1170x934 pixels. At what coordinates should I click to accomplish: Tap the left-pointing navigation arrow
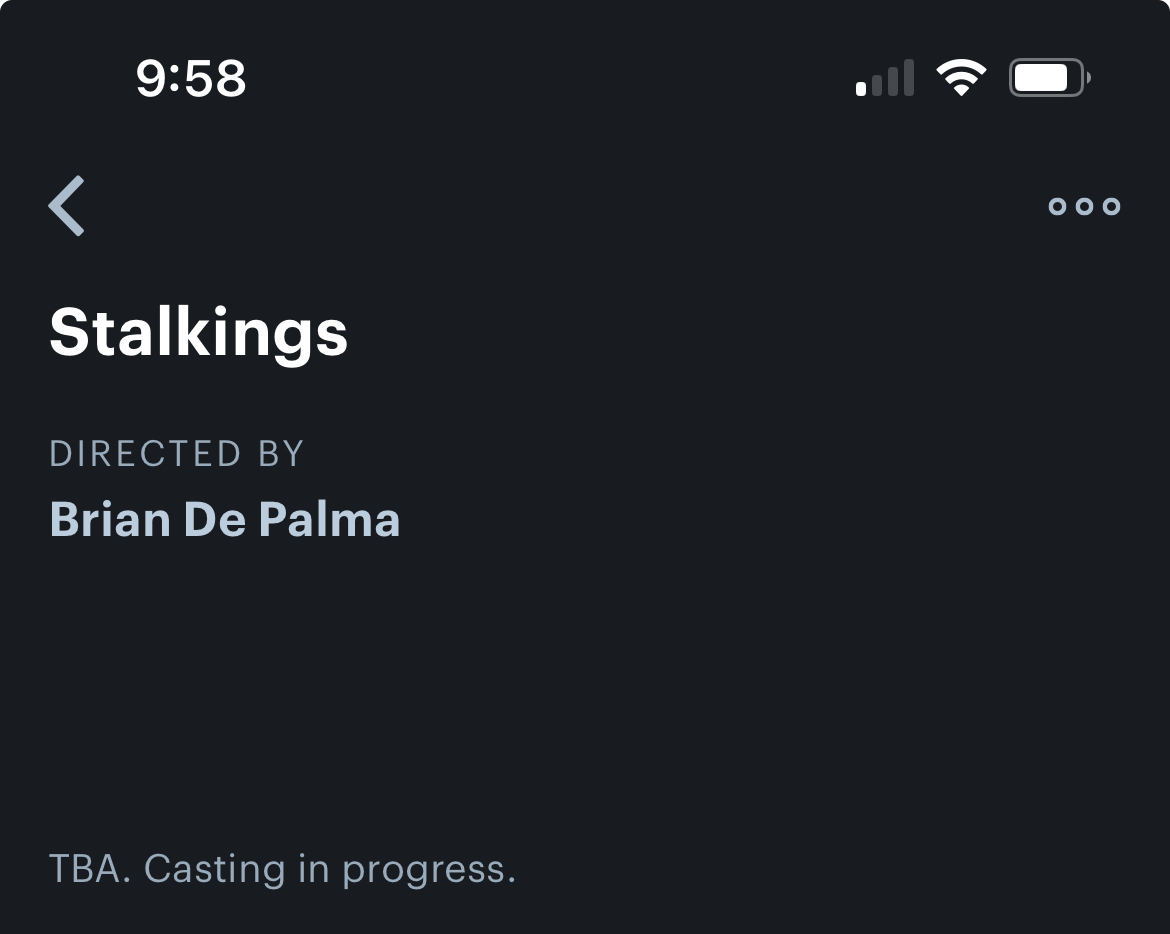(67, 206)
